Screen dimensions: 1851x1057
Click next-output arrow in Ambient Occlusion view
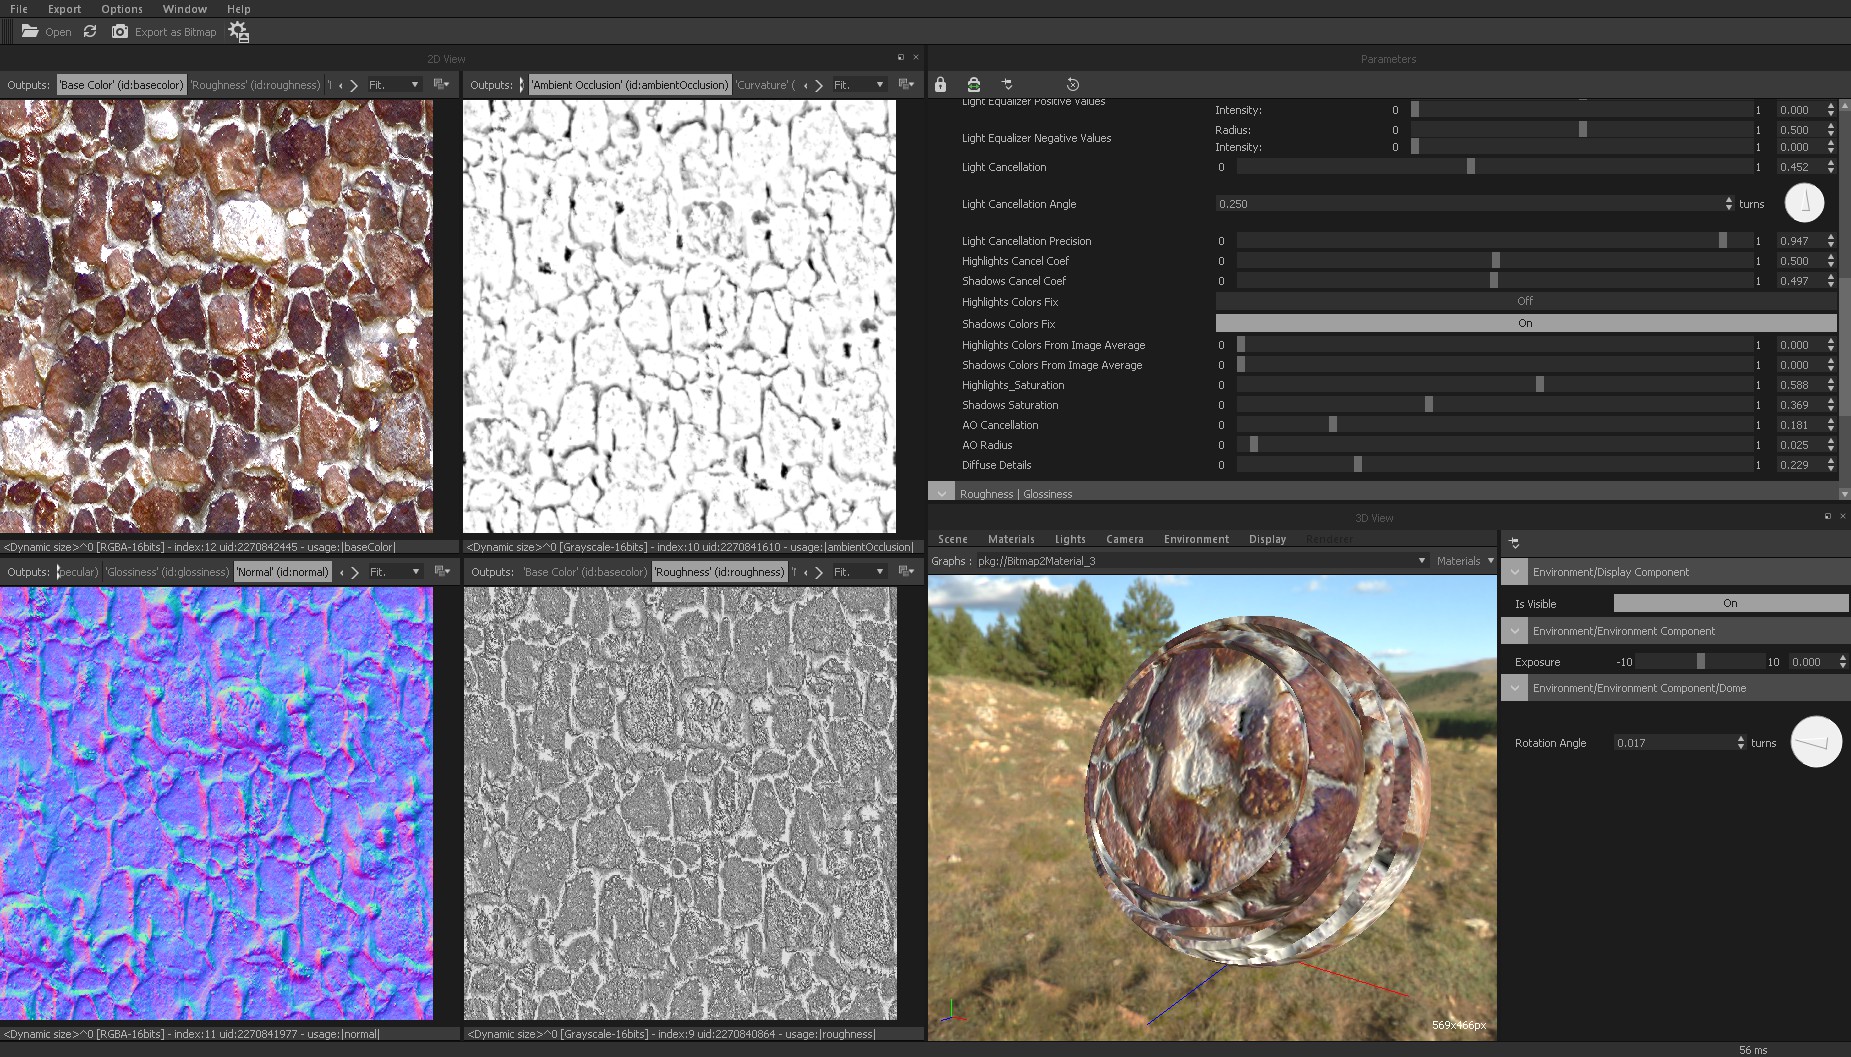pyautogui.click(x=819, y=85)
